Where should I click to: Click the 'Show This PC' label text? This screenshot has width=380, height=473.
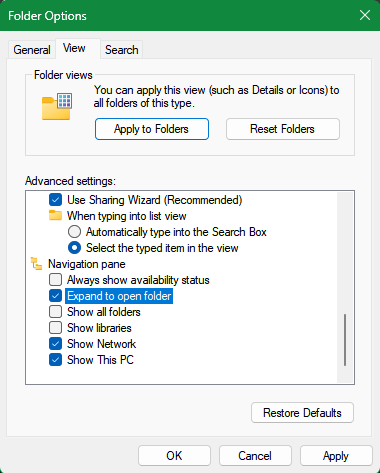tap(100, 360)
